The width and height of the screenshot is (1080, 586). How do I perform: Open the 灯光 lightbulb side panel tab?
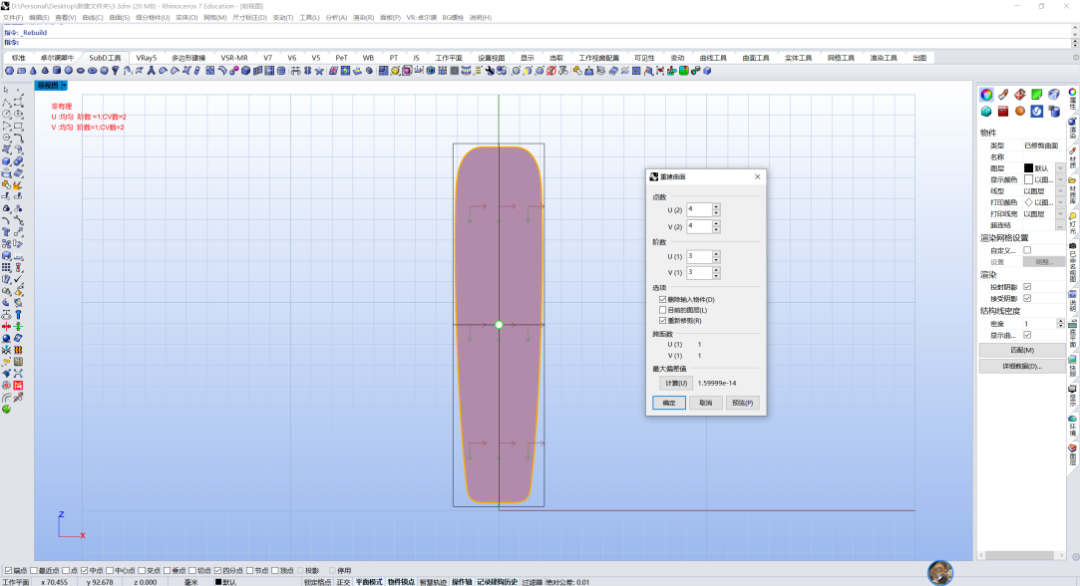click(x=1072, y=222)
